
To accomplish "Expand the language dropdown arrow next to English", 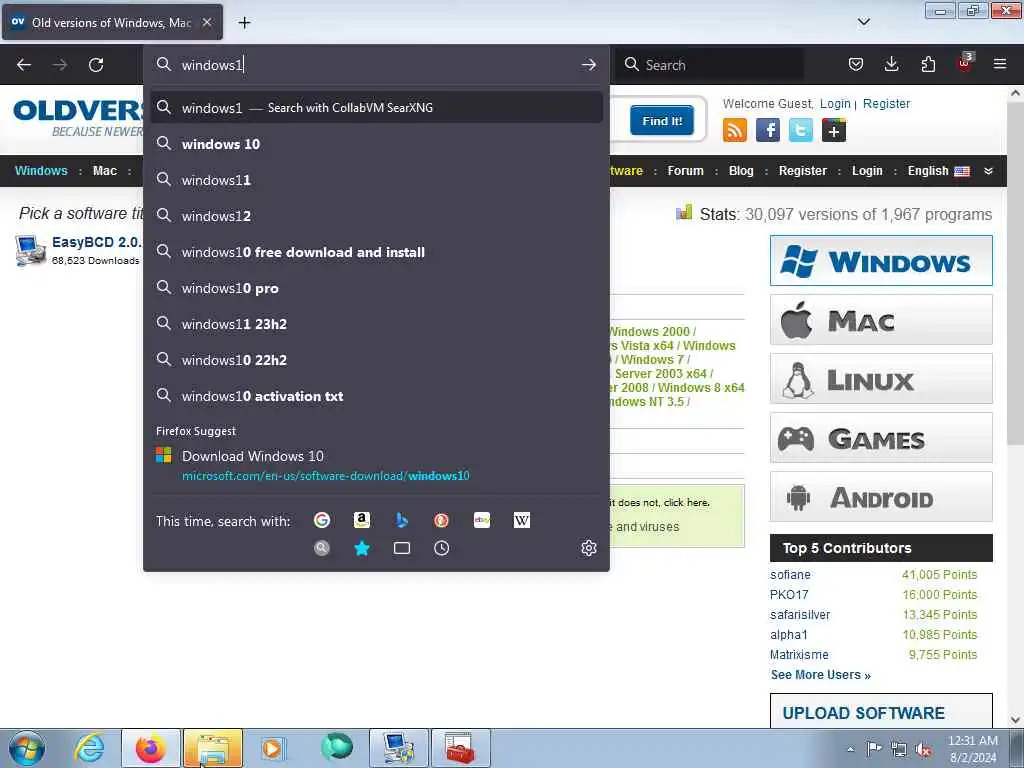I will point(988,171).
